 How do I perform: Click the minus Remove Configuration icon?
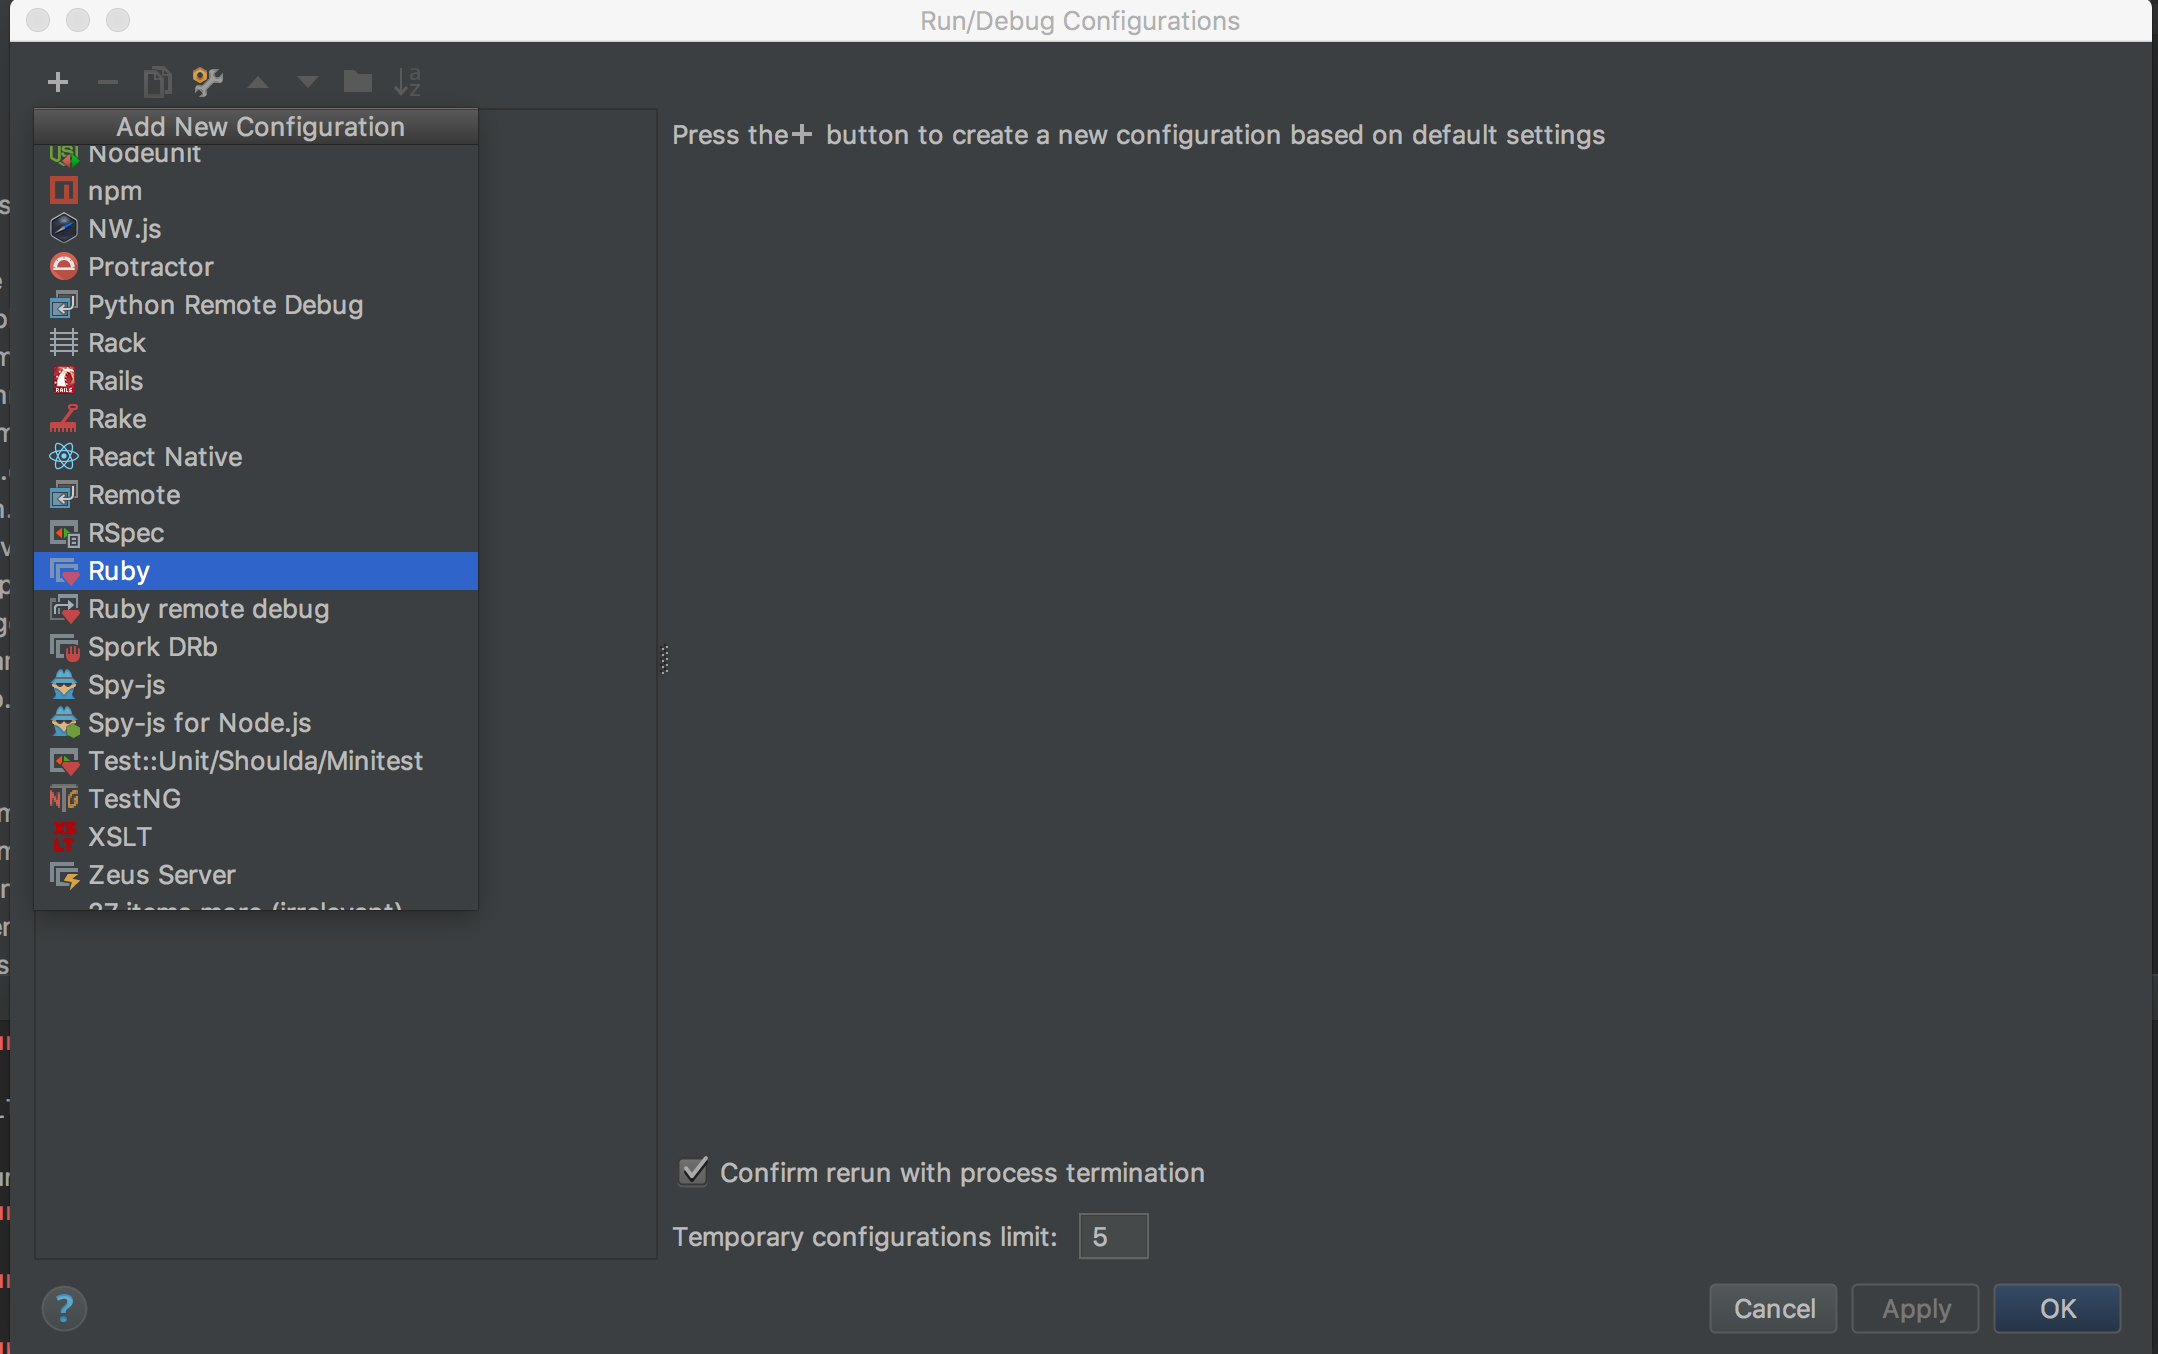(108, 82)
